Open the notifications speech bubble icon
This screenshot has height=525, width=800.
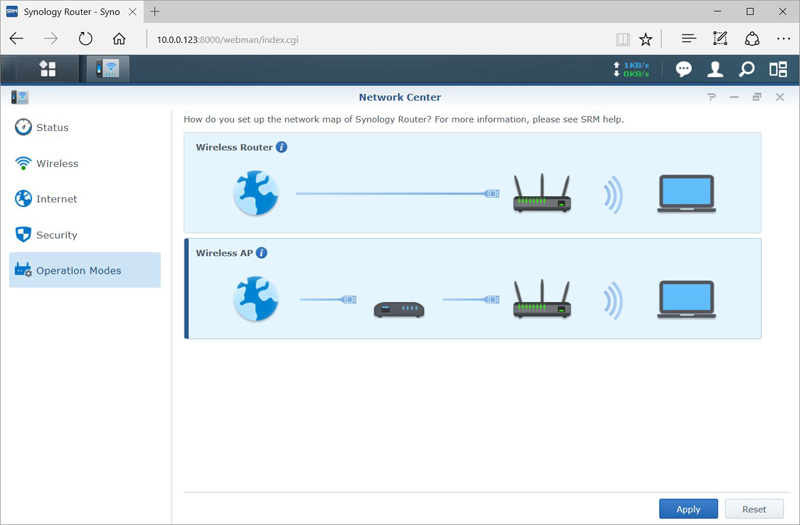coord(684,69)
